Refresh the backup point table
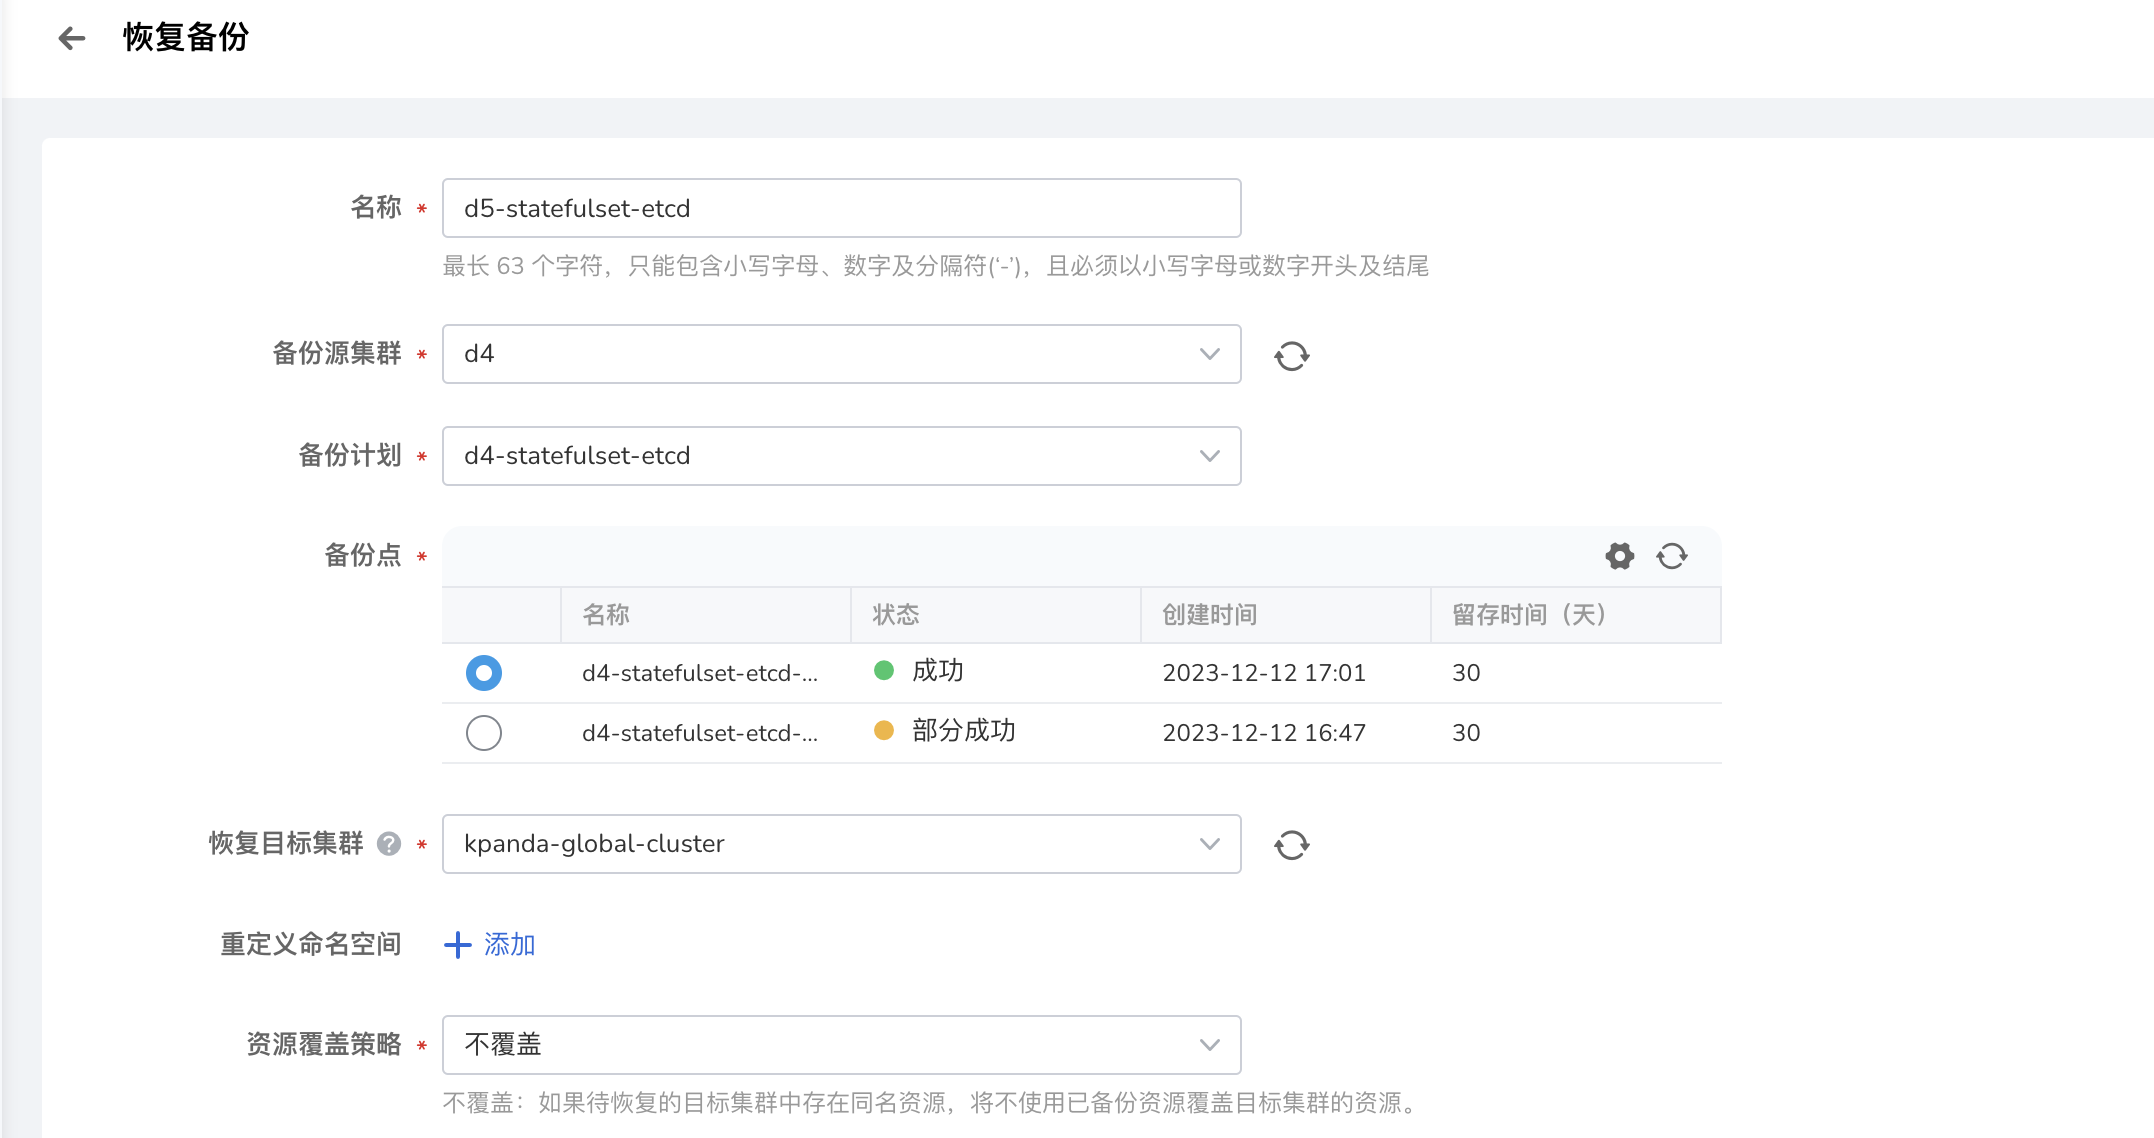Image resolution: width=2154 pixels, height=1138 pixels. pyautogui.click(x=1671, y=556)
